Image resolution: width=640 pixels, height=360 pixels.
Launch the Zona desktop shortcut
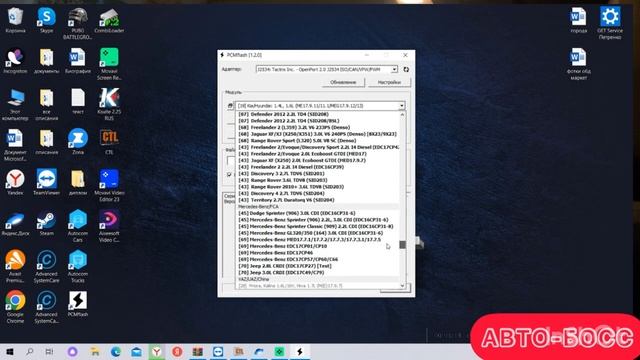(x=78, y=142)
